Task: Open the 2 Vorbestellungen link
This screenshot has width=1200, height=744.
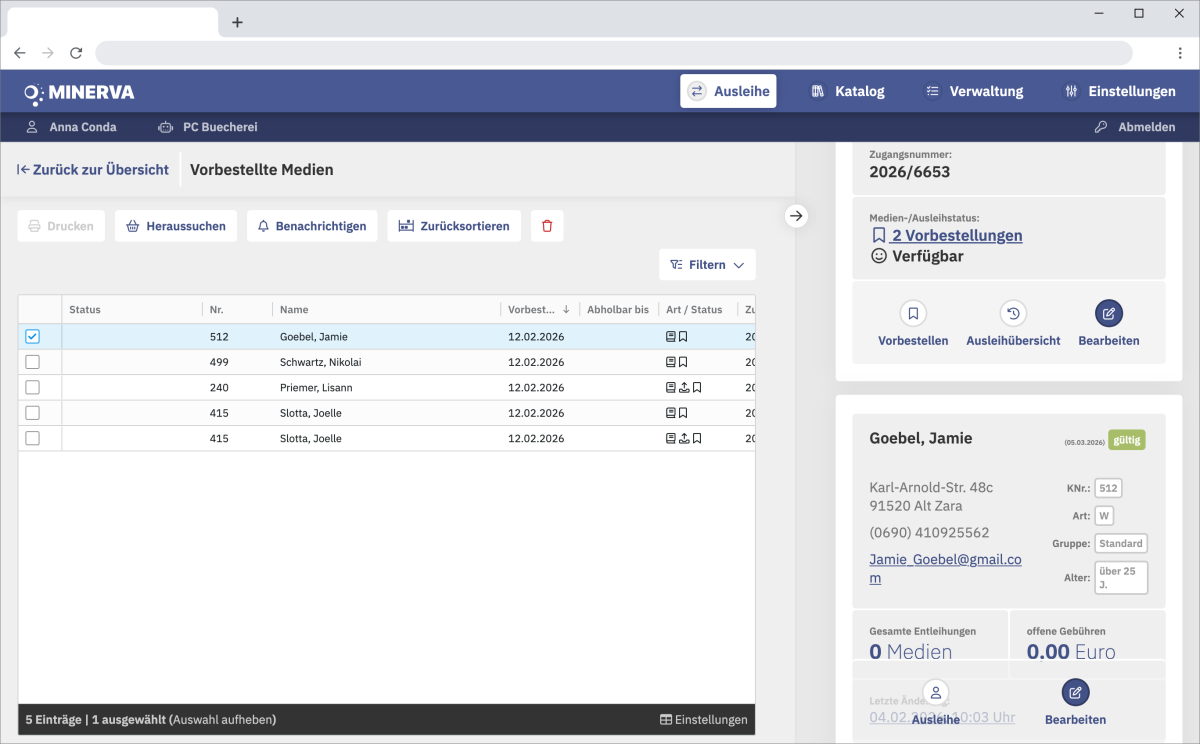Action: (947, 235)
